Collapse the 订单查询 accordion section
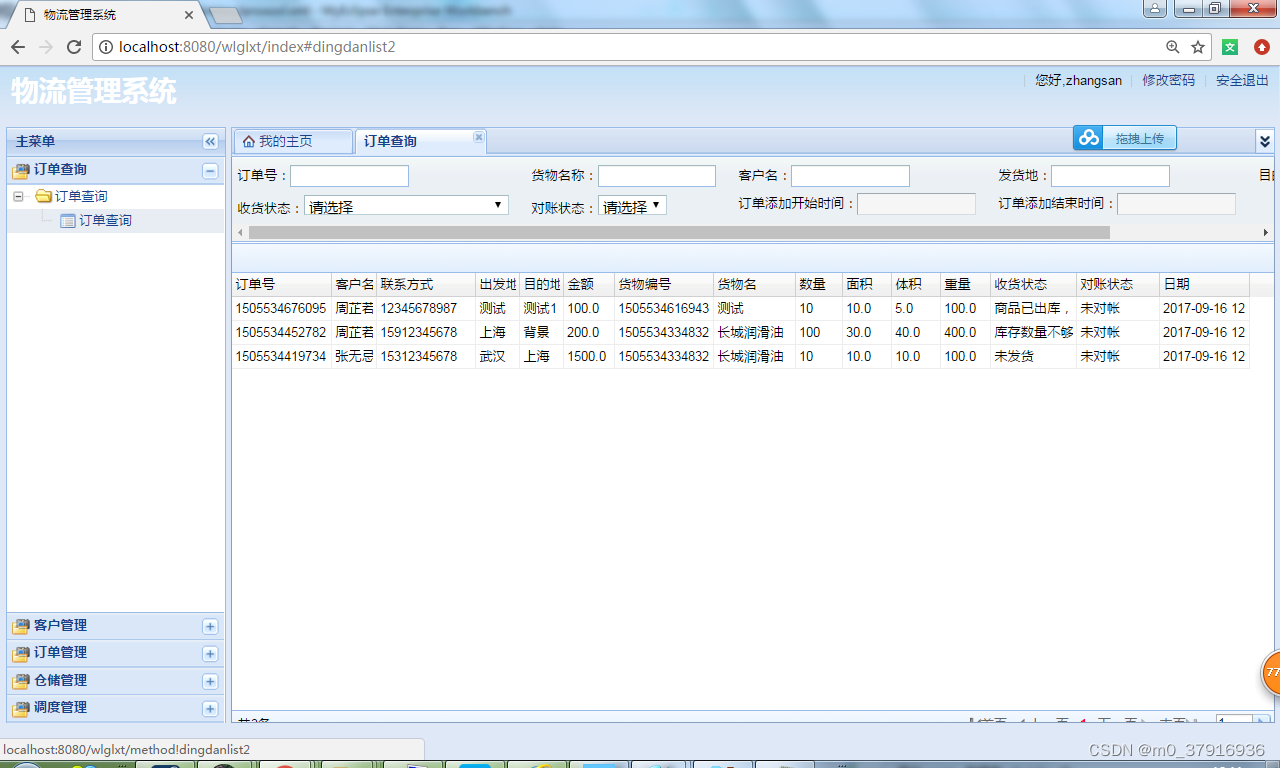The image size is (1280, 768). pos(210,170)
